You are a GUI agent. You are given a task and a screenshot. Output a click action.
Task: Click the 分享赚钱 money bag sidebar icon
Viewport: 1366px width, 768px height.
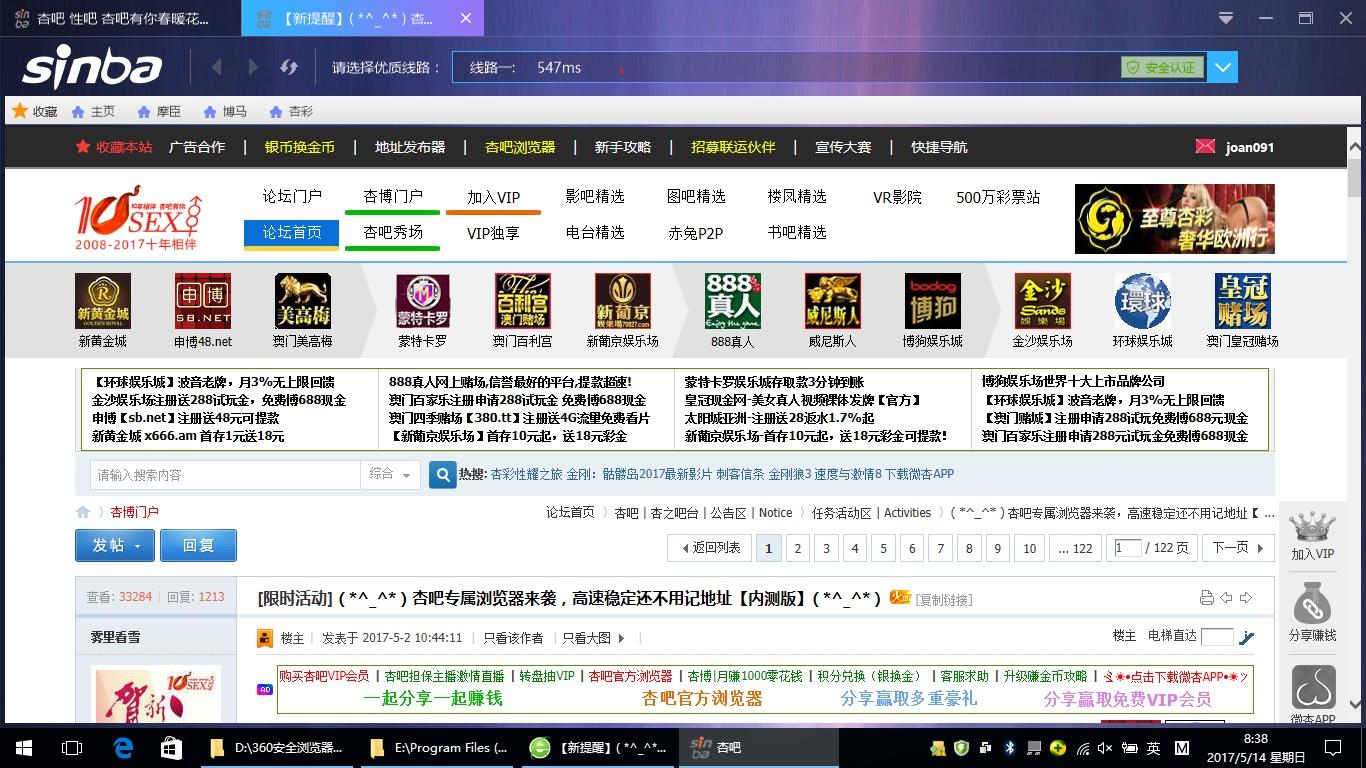pyautogui.click(x=1312, y=614)
